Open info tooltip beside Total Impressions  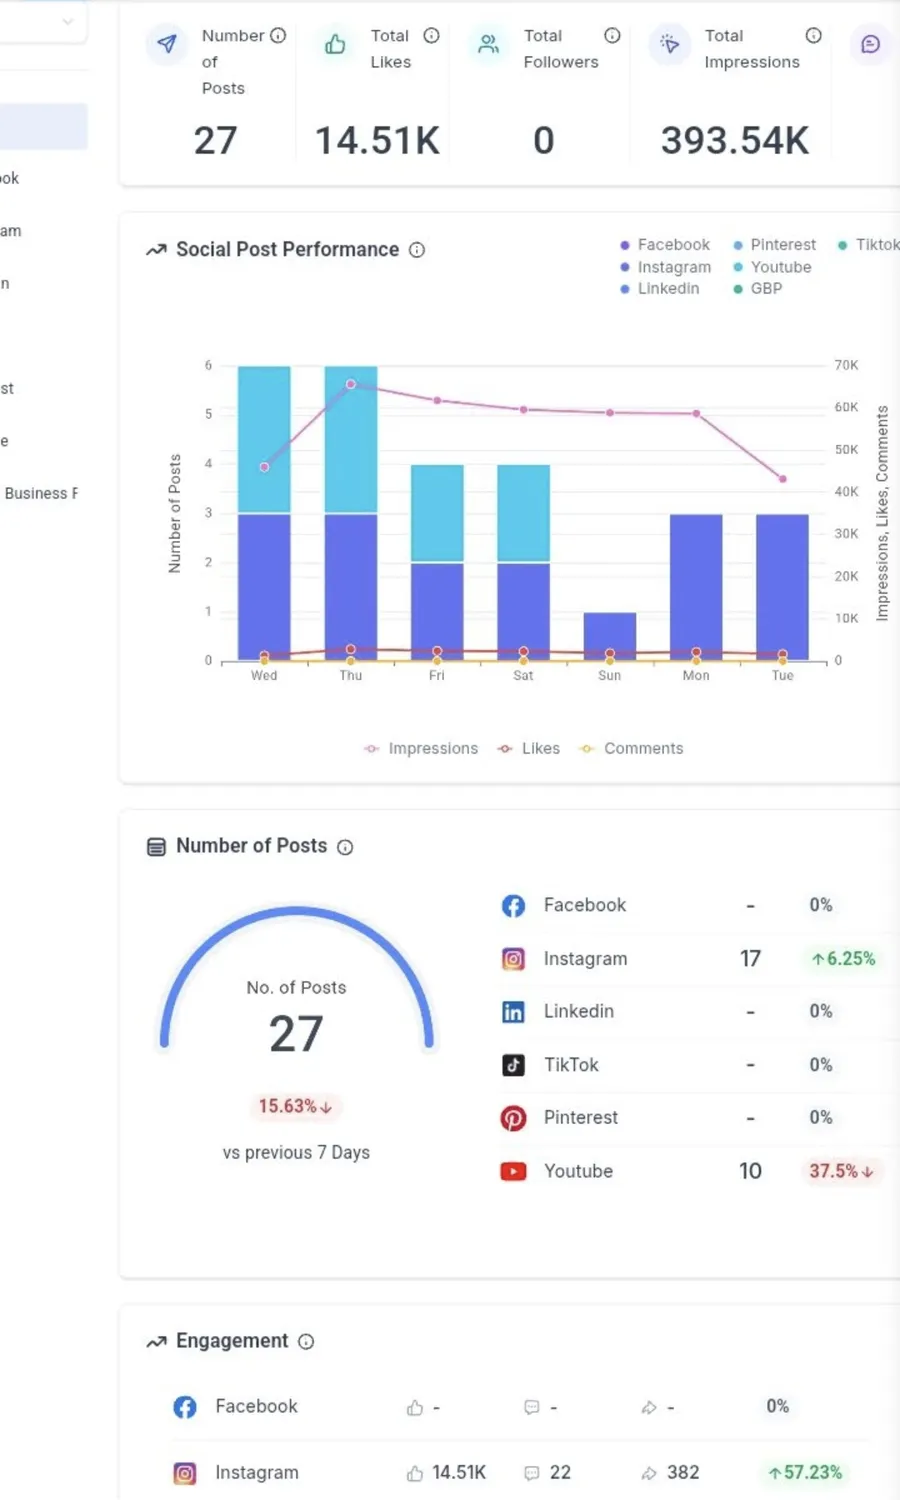click(814, 35)
